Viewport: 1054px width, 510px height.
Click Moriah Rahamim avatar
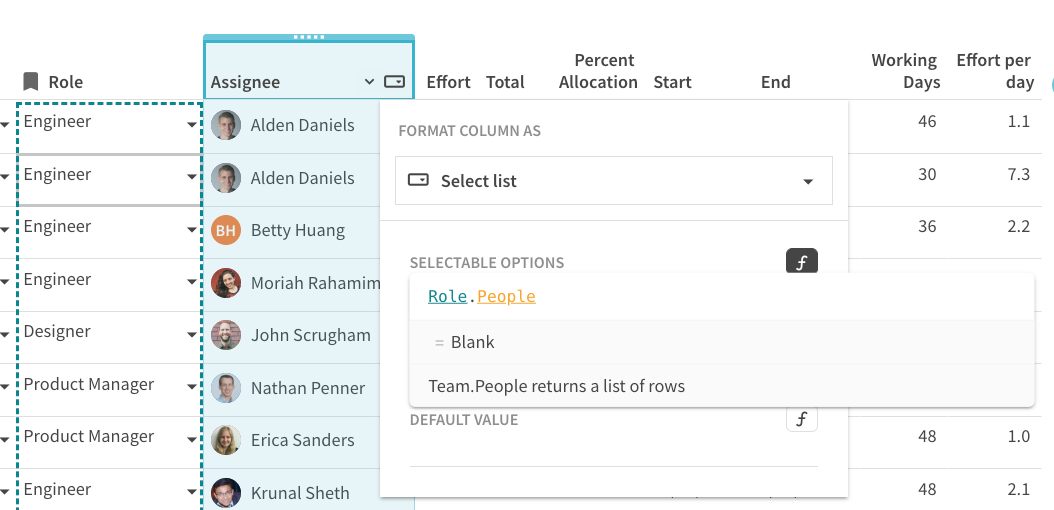click(x=226, y=283)
